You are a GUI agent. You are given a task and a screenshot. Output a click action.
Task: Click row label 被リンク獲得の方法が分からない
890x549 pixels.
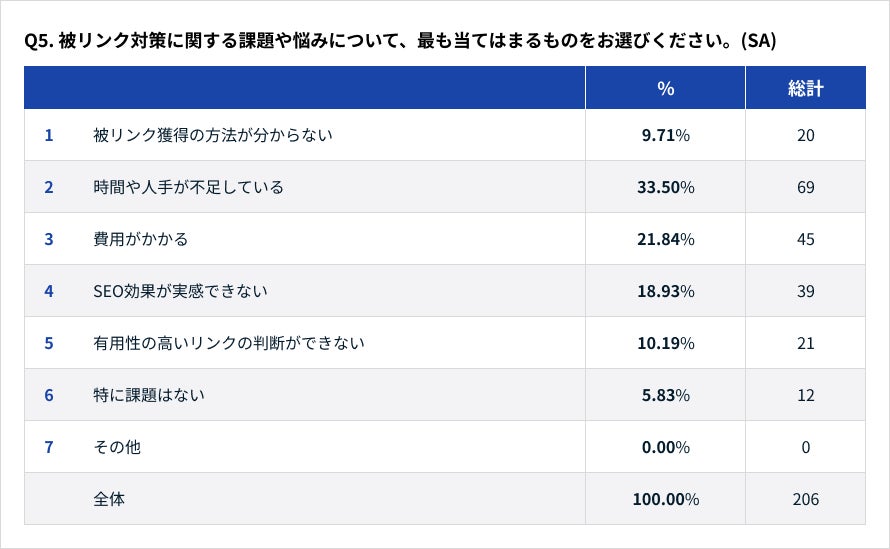[x=212, y=135]
